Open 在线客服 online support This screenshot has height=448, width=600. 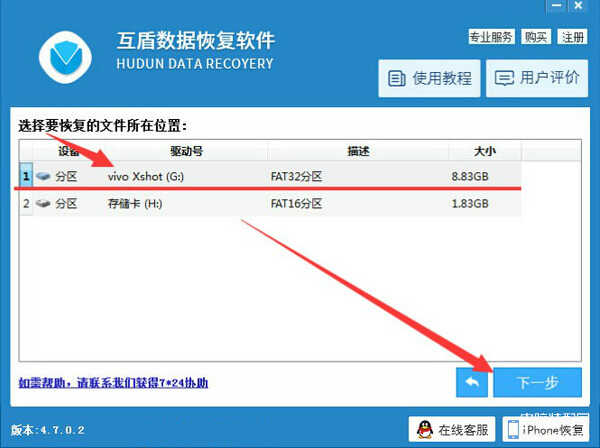coord(452,430)
